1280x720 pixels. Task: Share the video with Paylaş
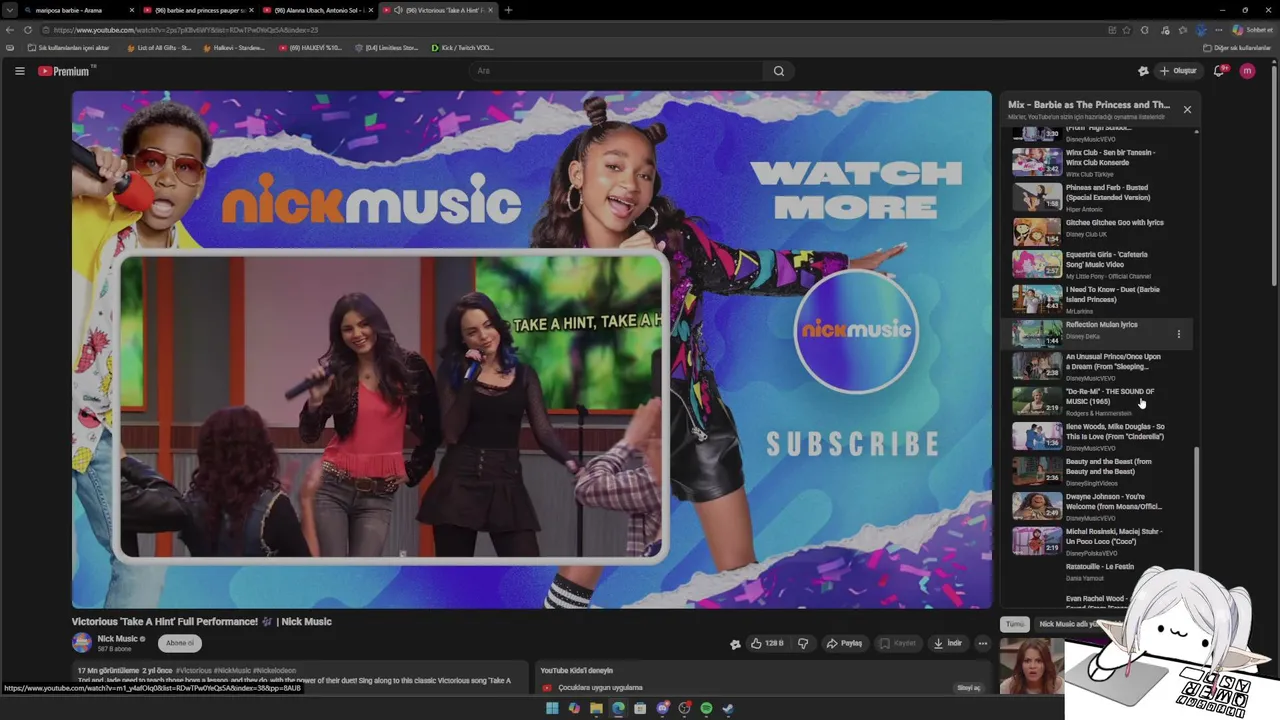844,644
